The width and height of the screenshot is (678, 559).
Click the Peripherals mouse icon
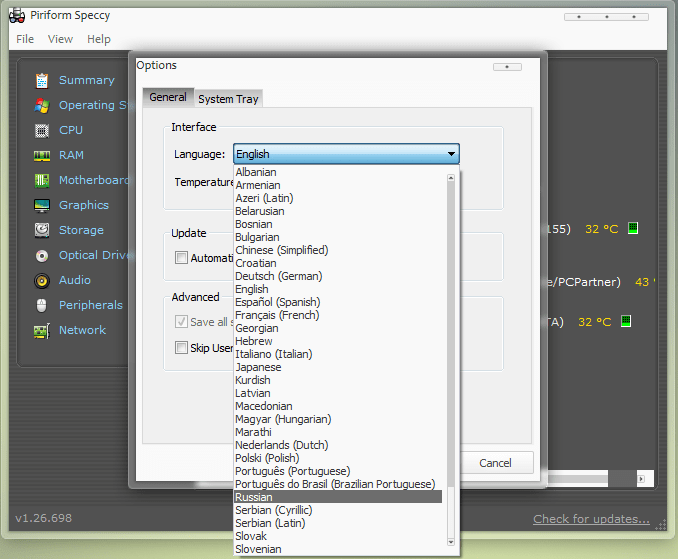click(x=42, y=305)
